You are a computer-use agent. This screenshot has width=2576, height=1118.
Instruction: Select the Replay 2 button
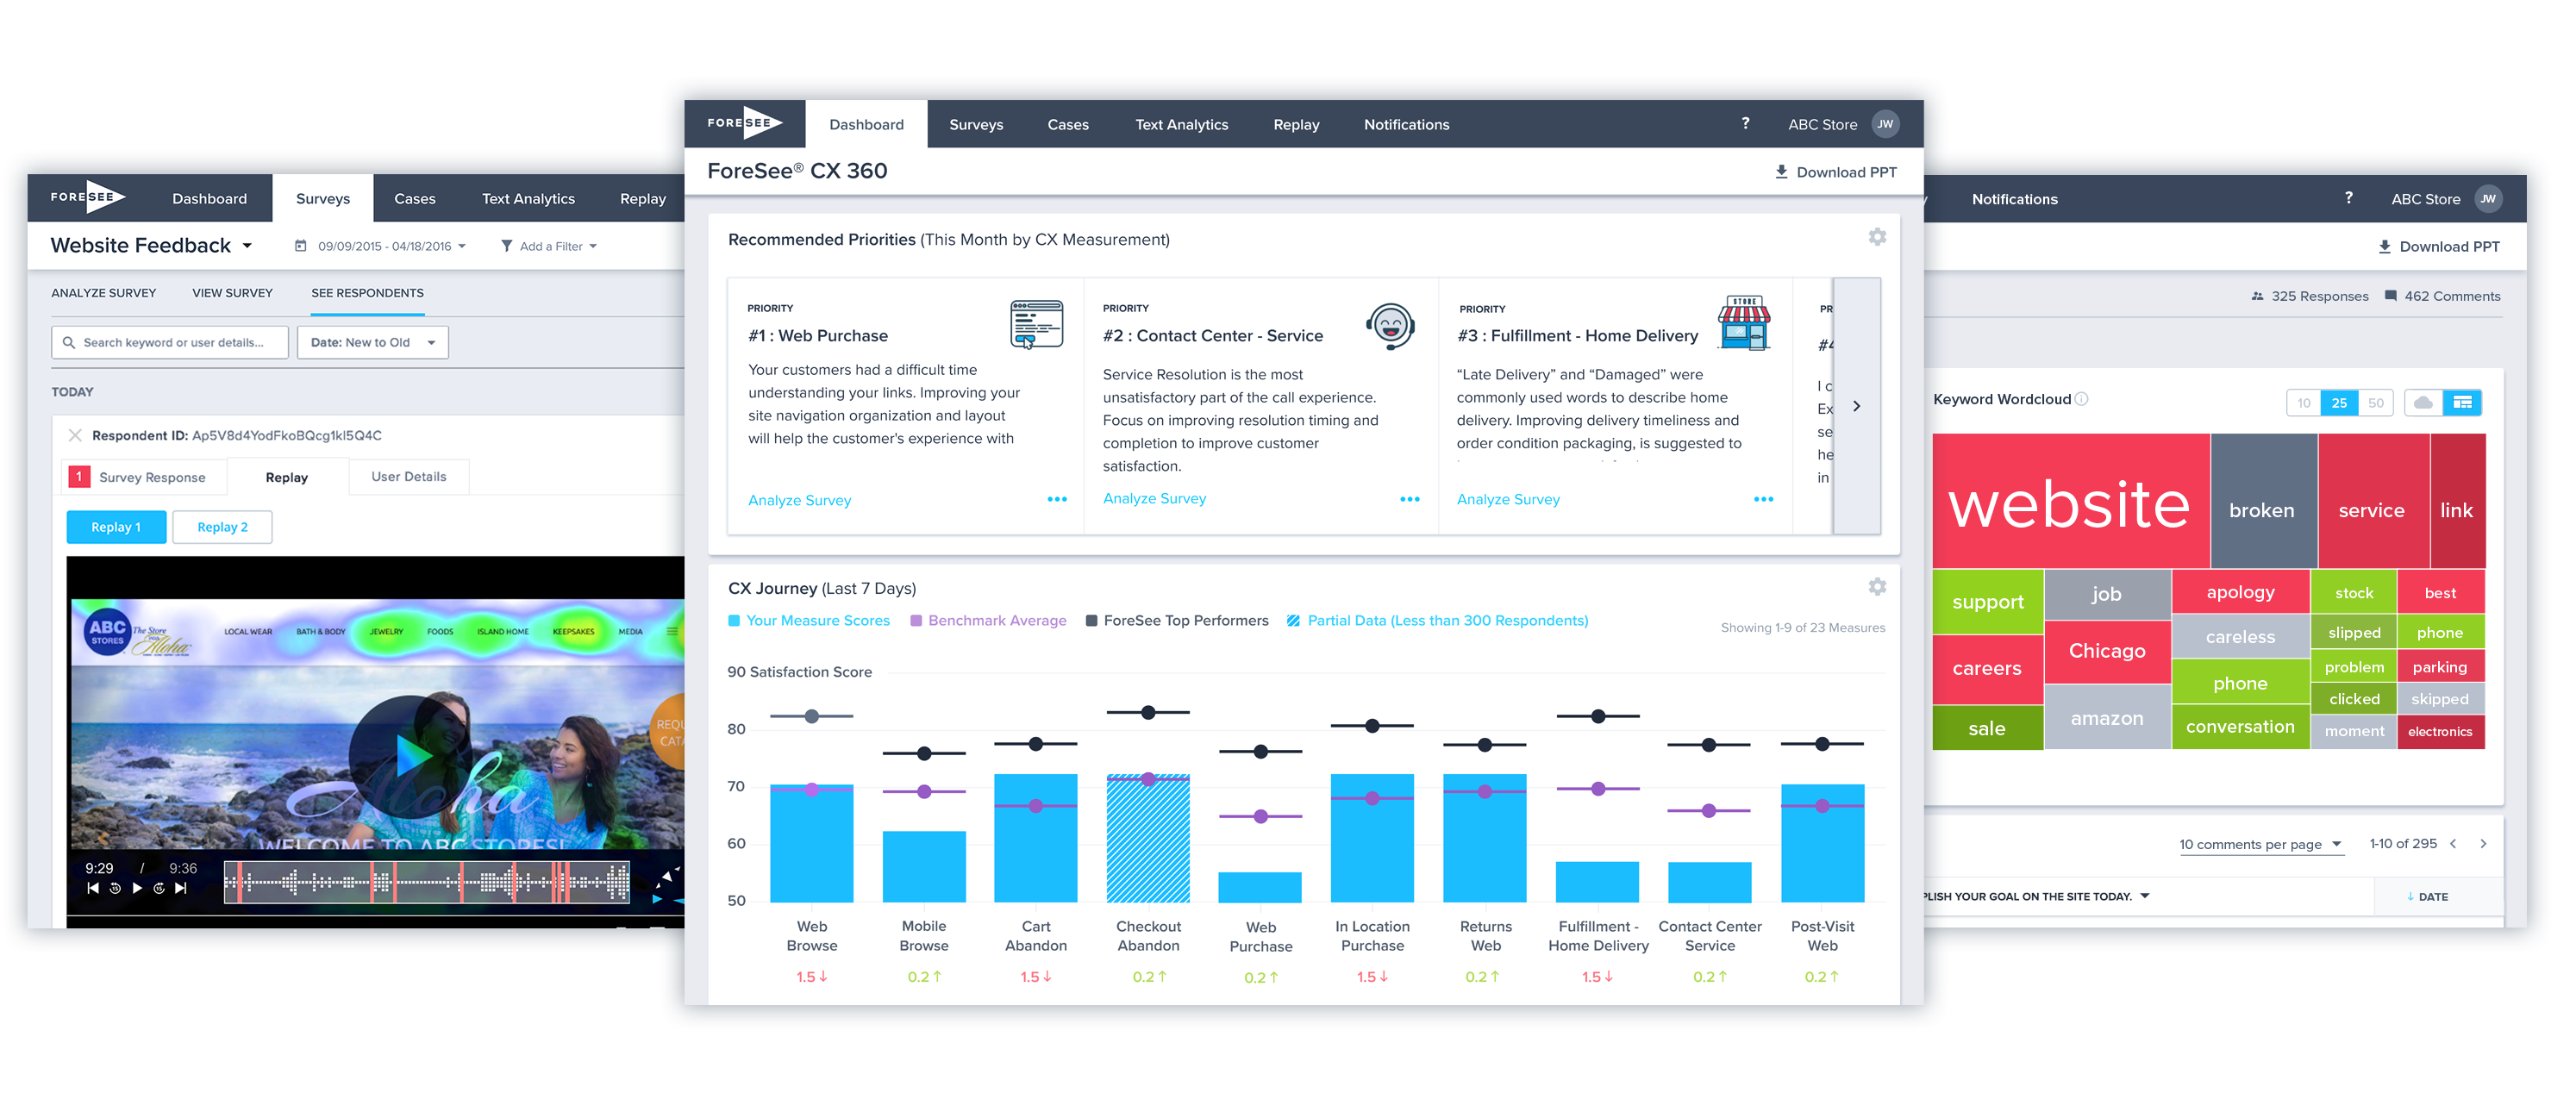tap(222, 527)
